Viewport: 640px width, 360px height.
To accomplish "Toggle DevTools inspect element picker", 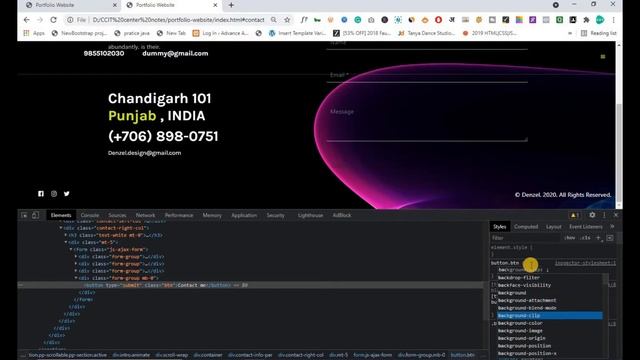I will click(x=24, y=215).
